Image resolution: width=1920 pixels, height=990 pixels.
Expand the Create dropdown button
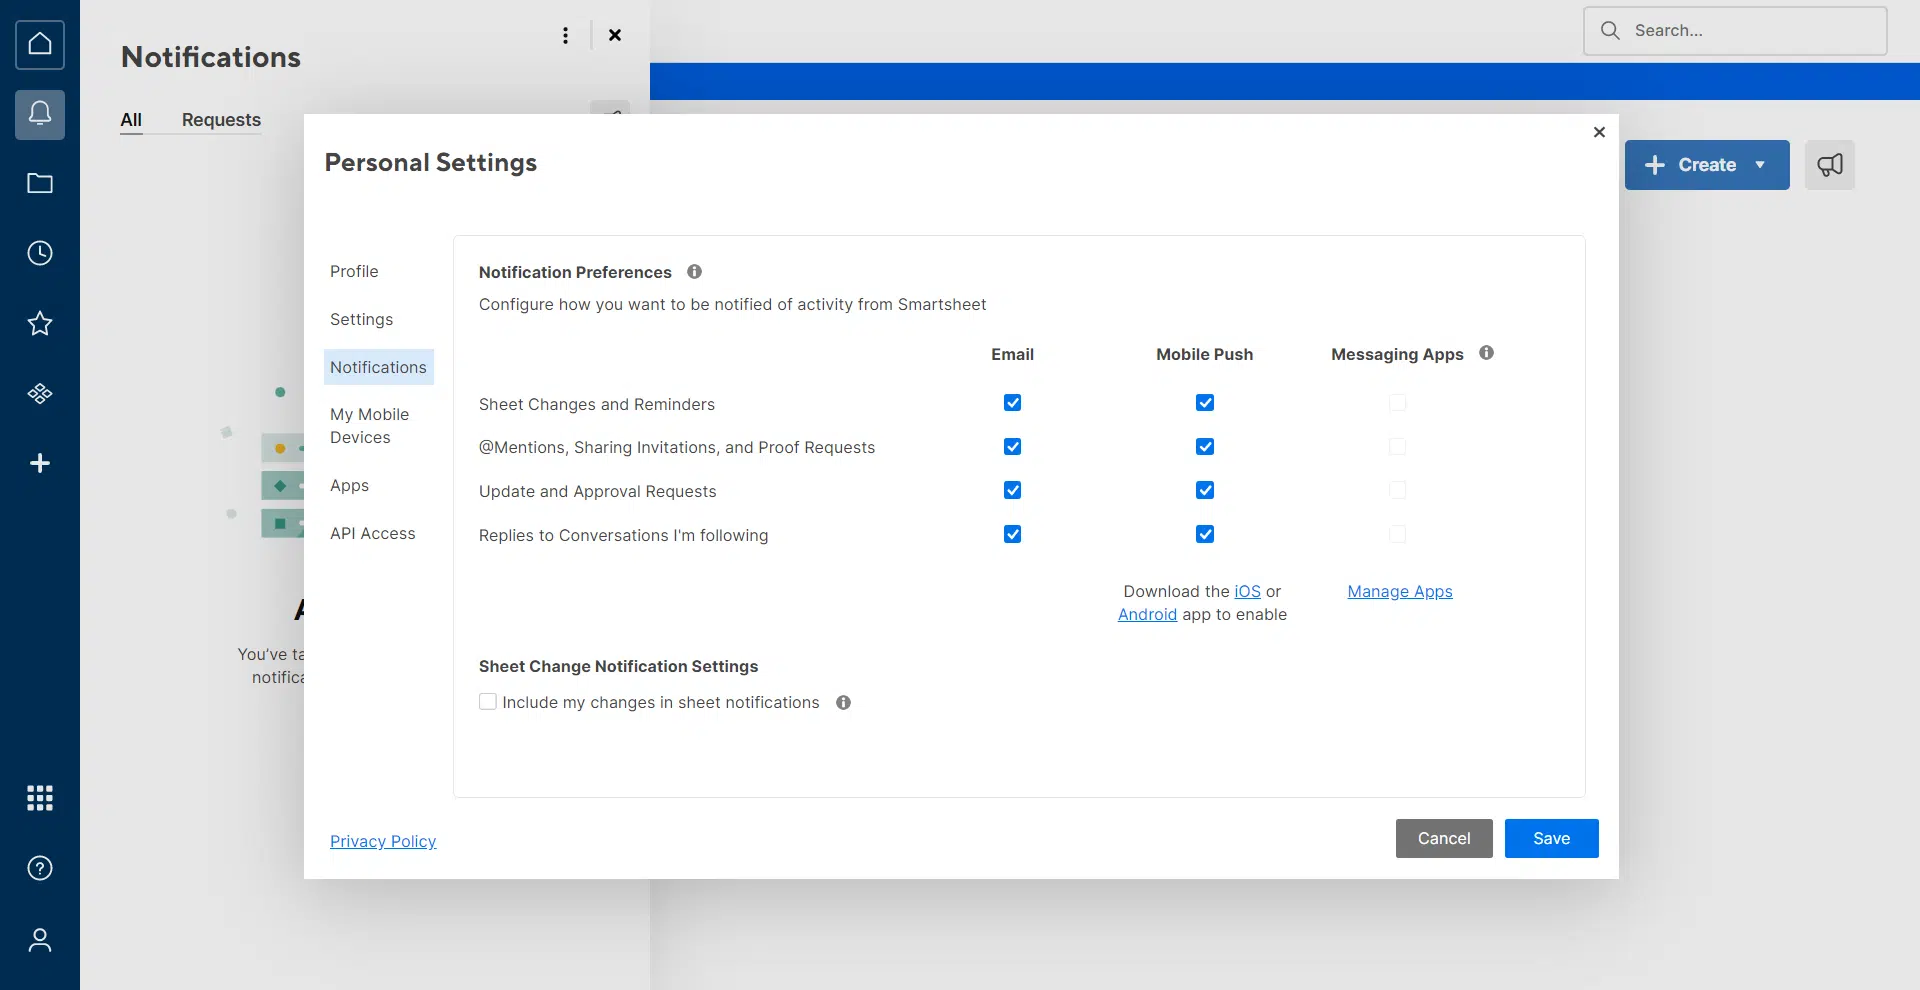1707,165
